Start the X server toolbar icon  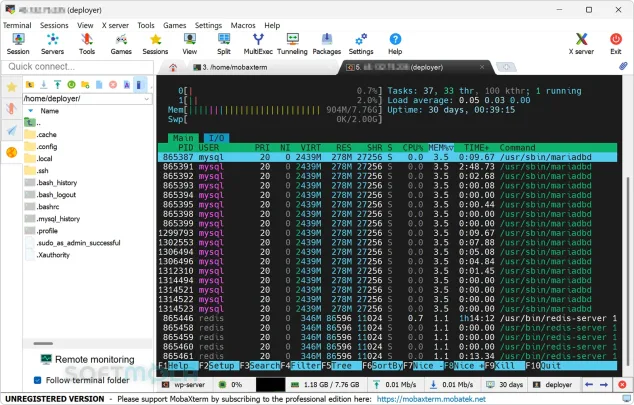point(581,44)
